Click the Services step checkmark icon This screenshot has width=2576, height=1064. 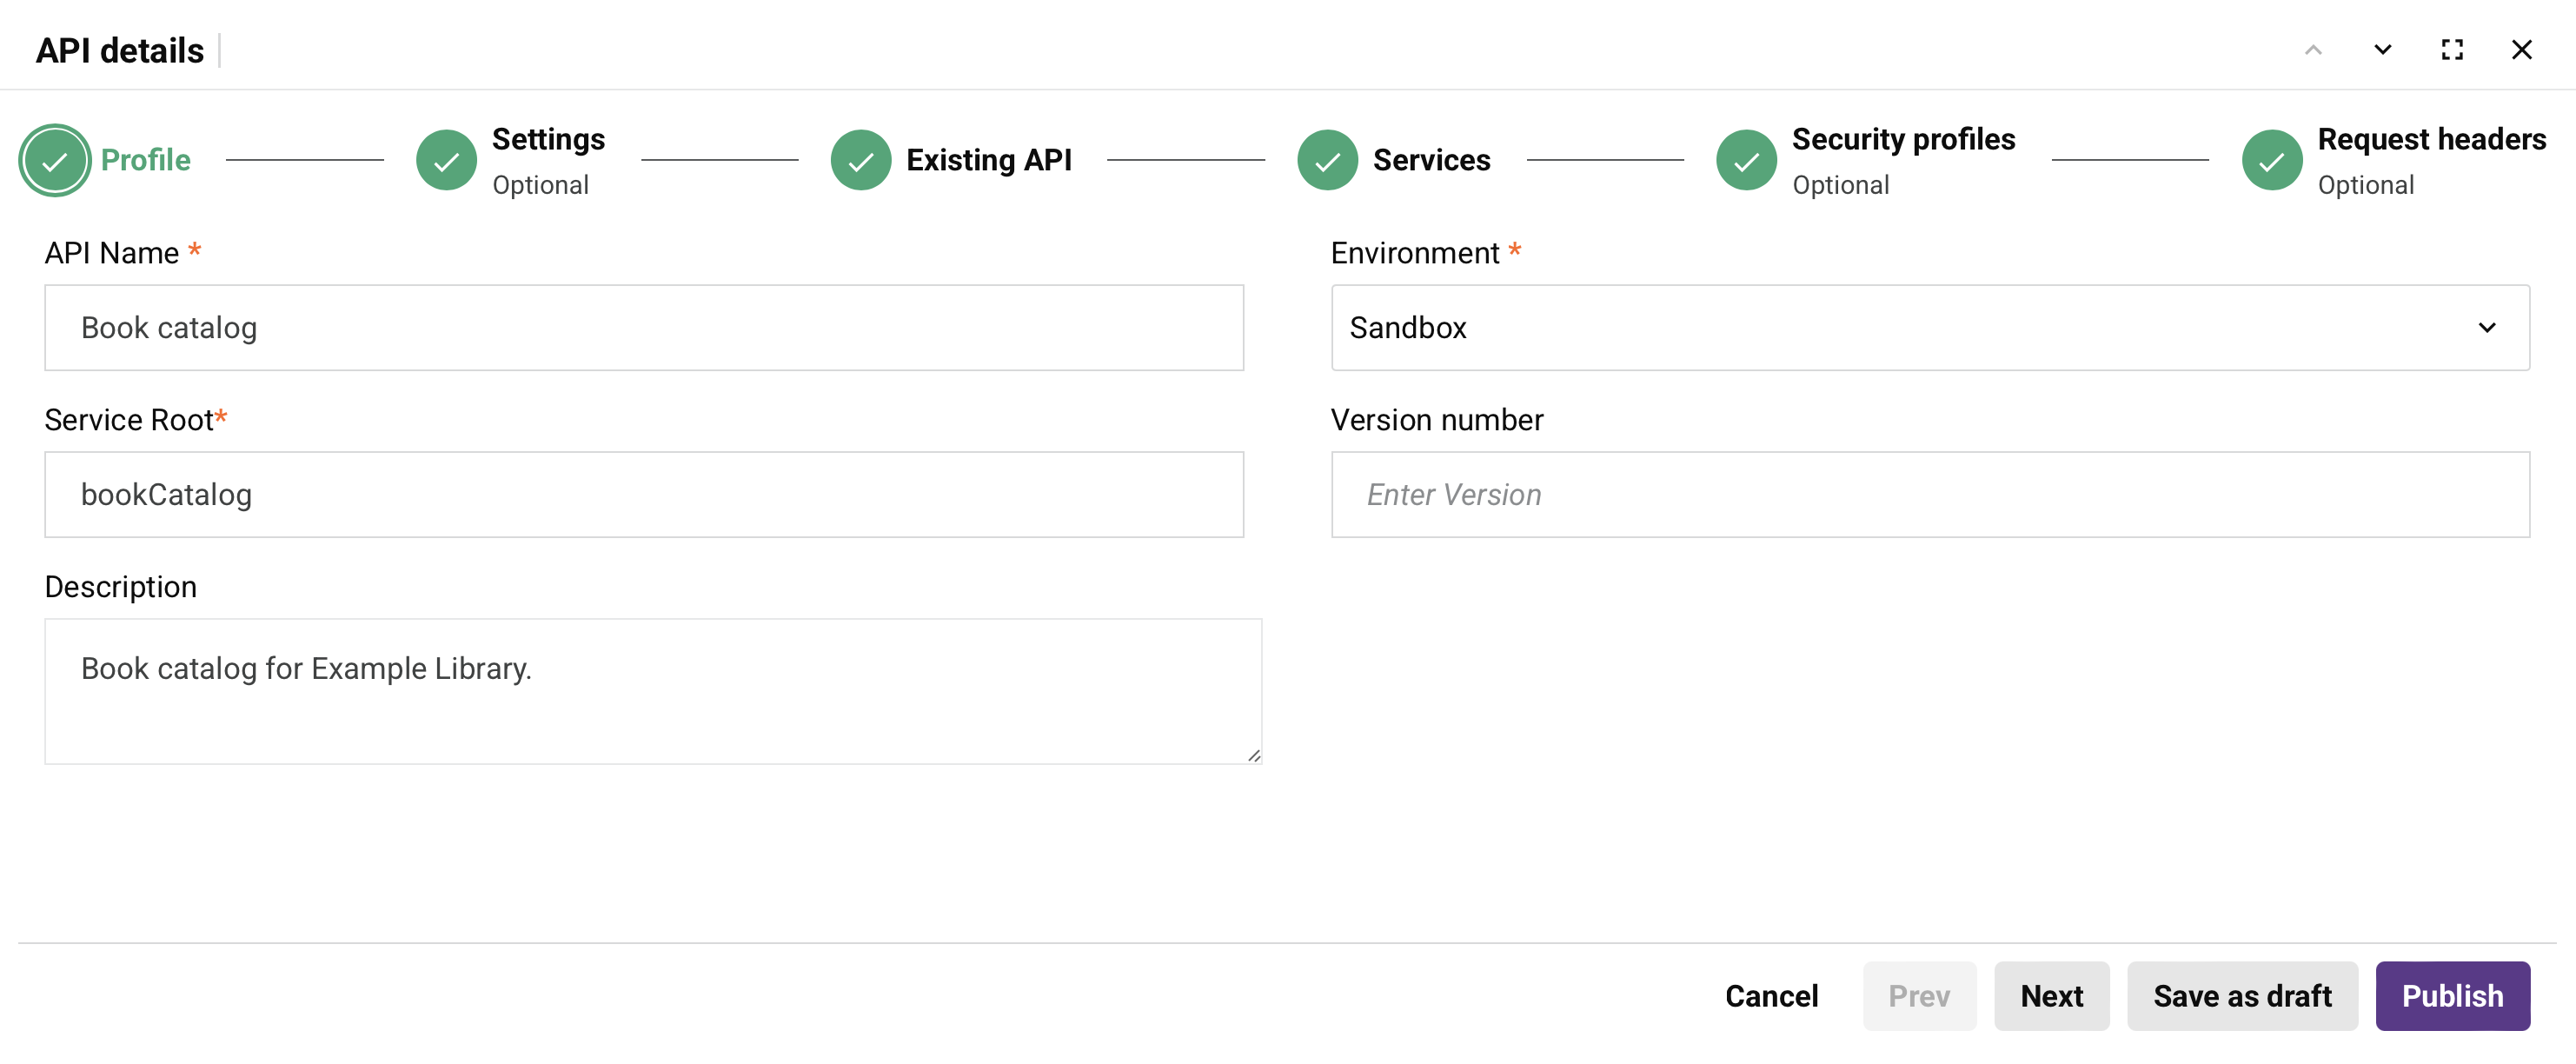(1327, 160)
